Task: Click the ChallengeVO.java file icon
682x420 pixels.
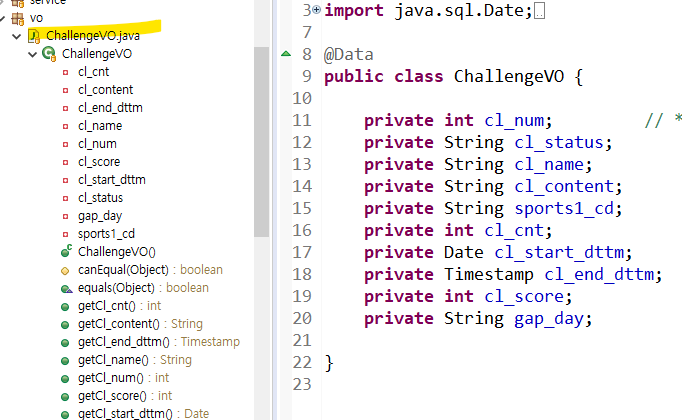Action: [34, 36]
